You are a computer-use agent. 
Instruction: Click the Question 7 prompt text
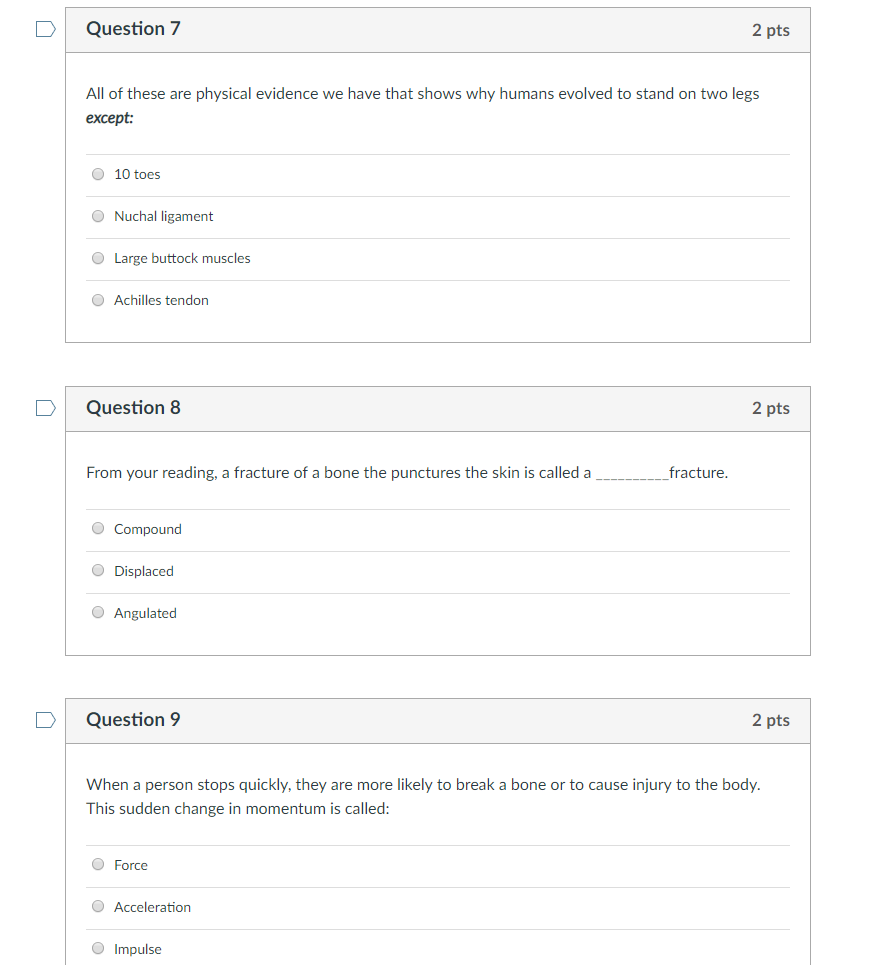[x=423, y=105]
